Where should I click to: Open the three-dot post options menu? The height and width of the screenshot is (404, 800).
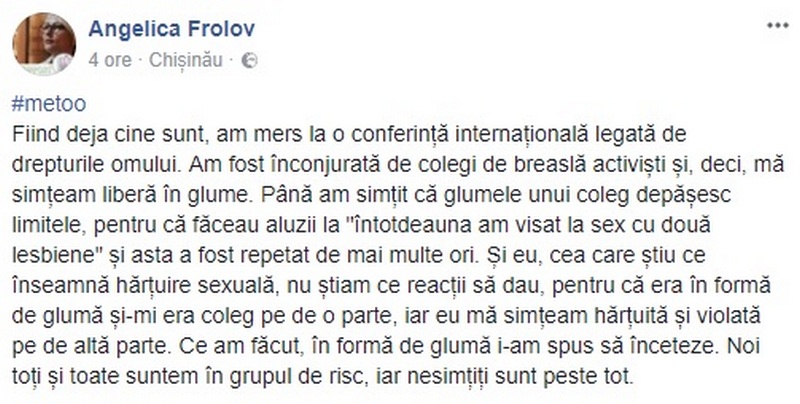point(778,26)
